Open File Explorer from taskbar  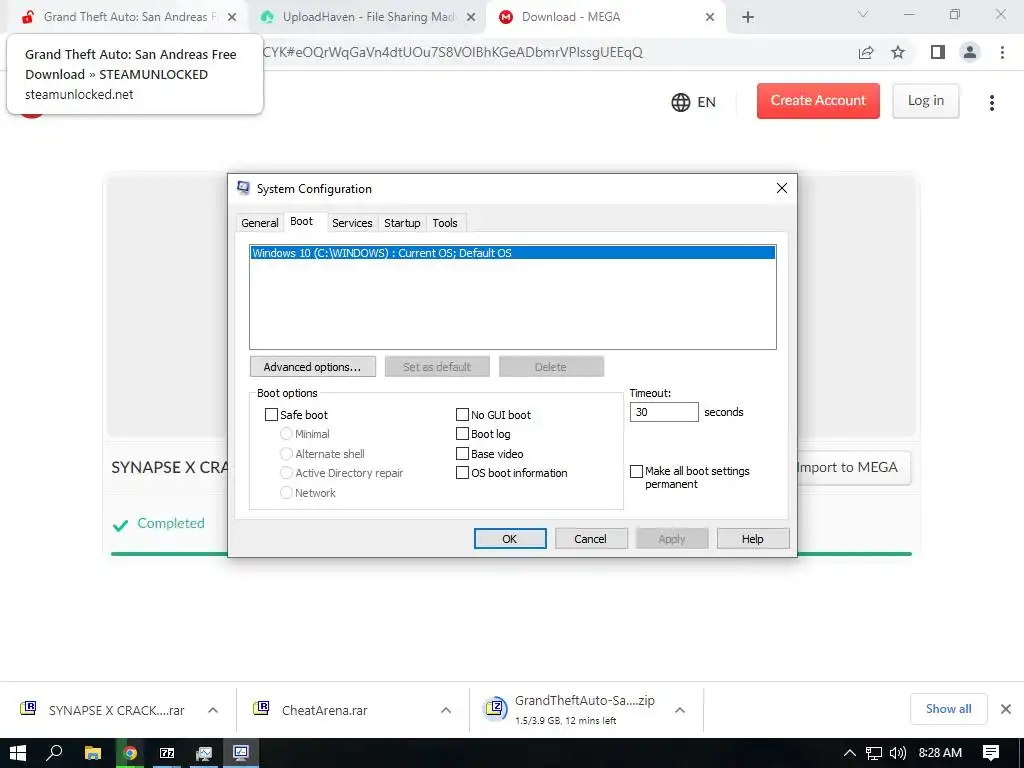pyautogui.click(x=93, y=753)
